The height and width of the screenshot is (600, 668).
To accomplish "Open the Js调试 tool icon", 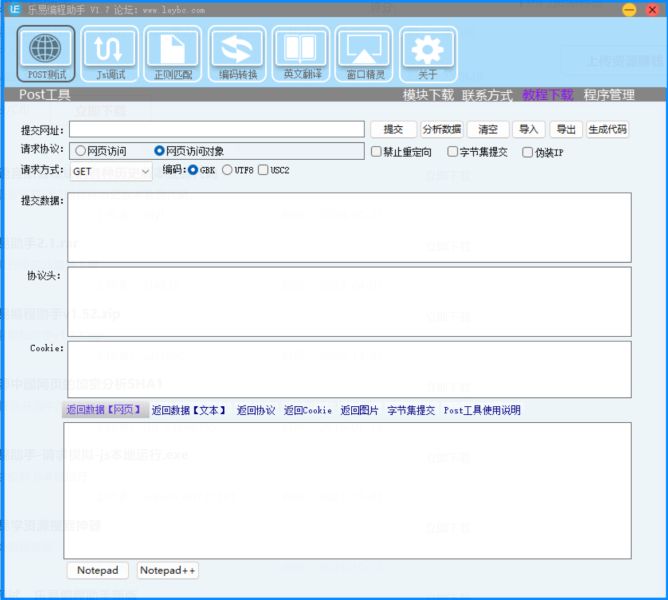I will pyautogui.click(x=110, y=52).
